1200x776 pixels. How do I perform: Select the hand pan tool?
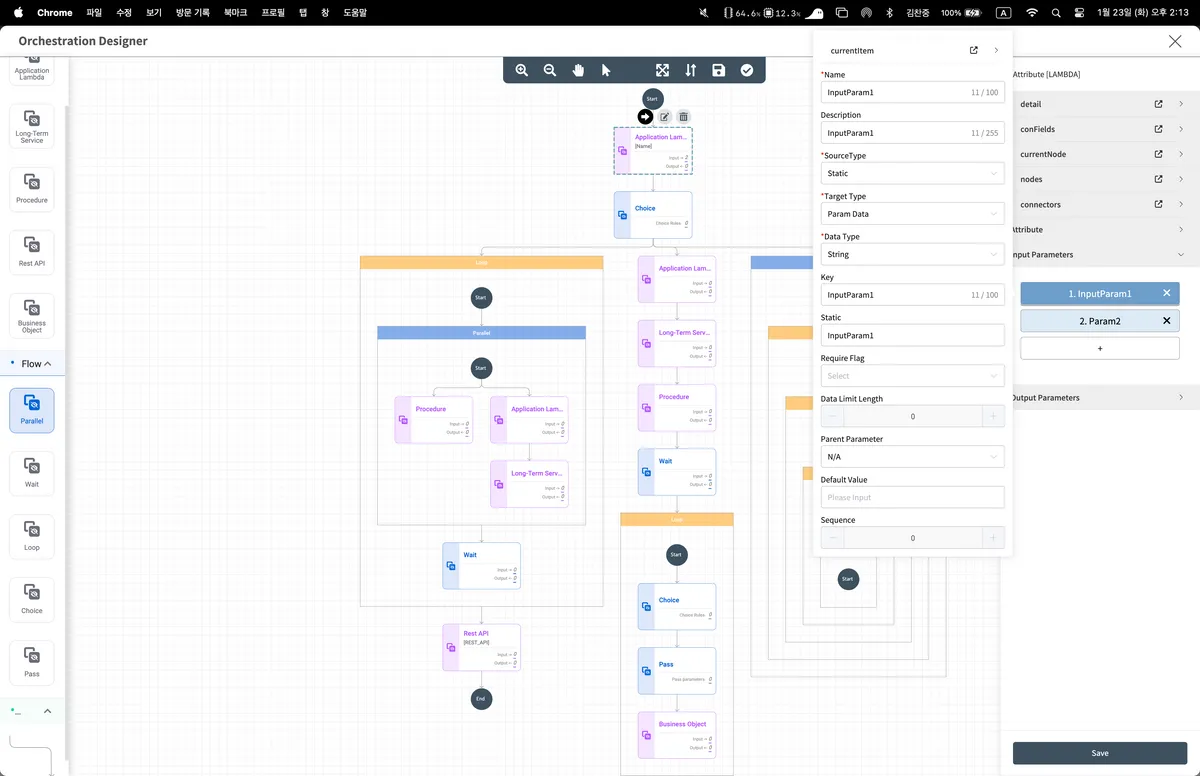coord(578,70)
